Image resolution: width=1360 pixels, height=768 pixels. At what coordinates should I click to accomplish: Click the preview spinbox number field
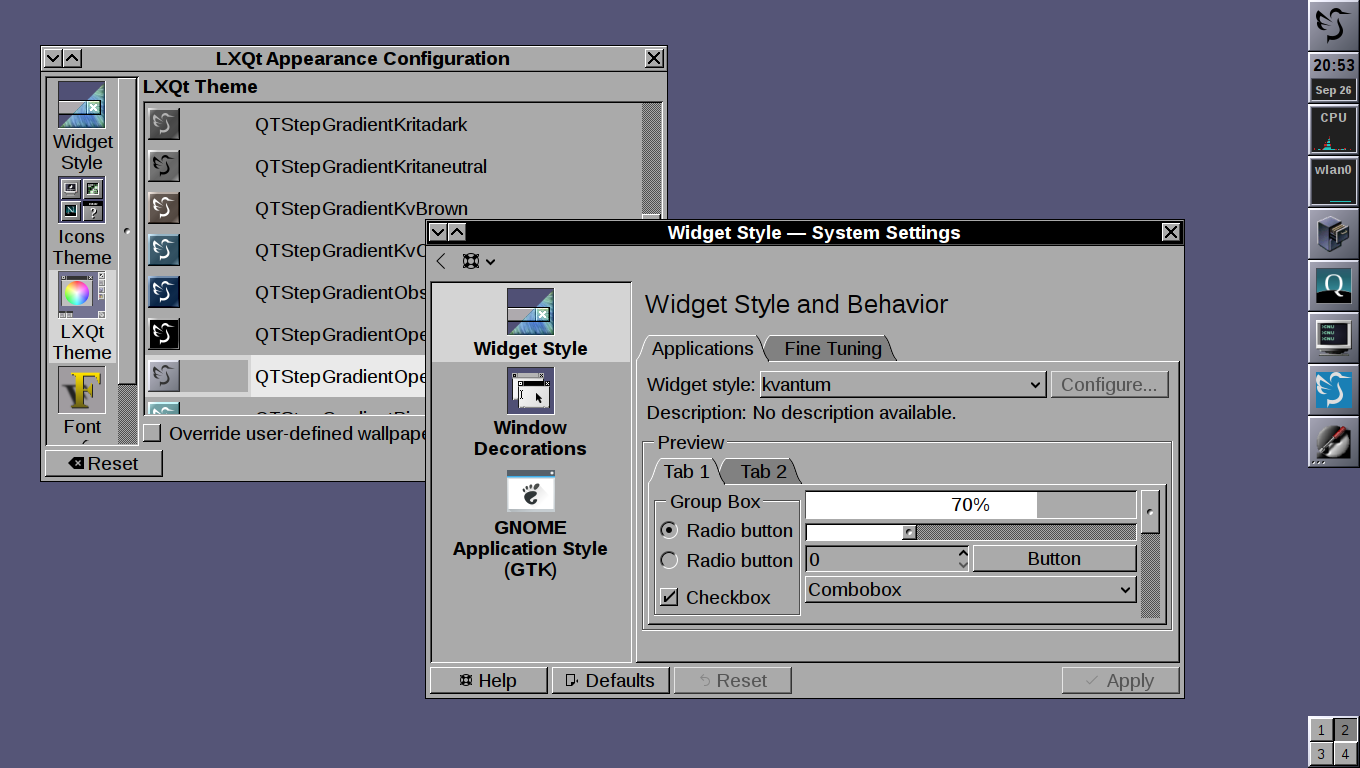(880, 559)
